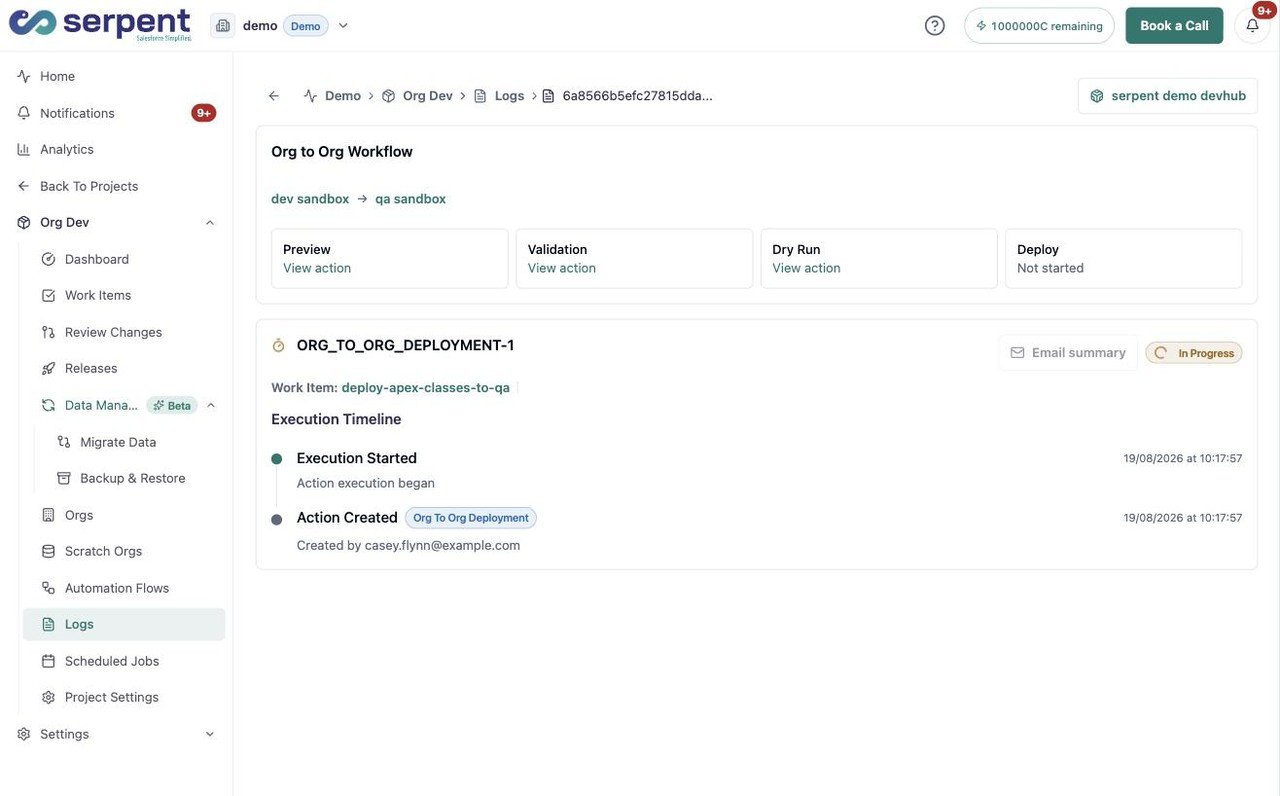1280x796 pixels.
Task: Click View action under Dry Run
Action: click(x=806, y=268)
